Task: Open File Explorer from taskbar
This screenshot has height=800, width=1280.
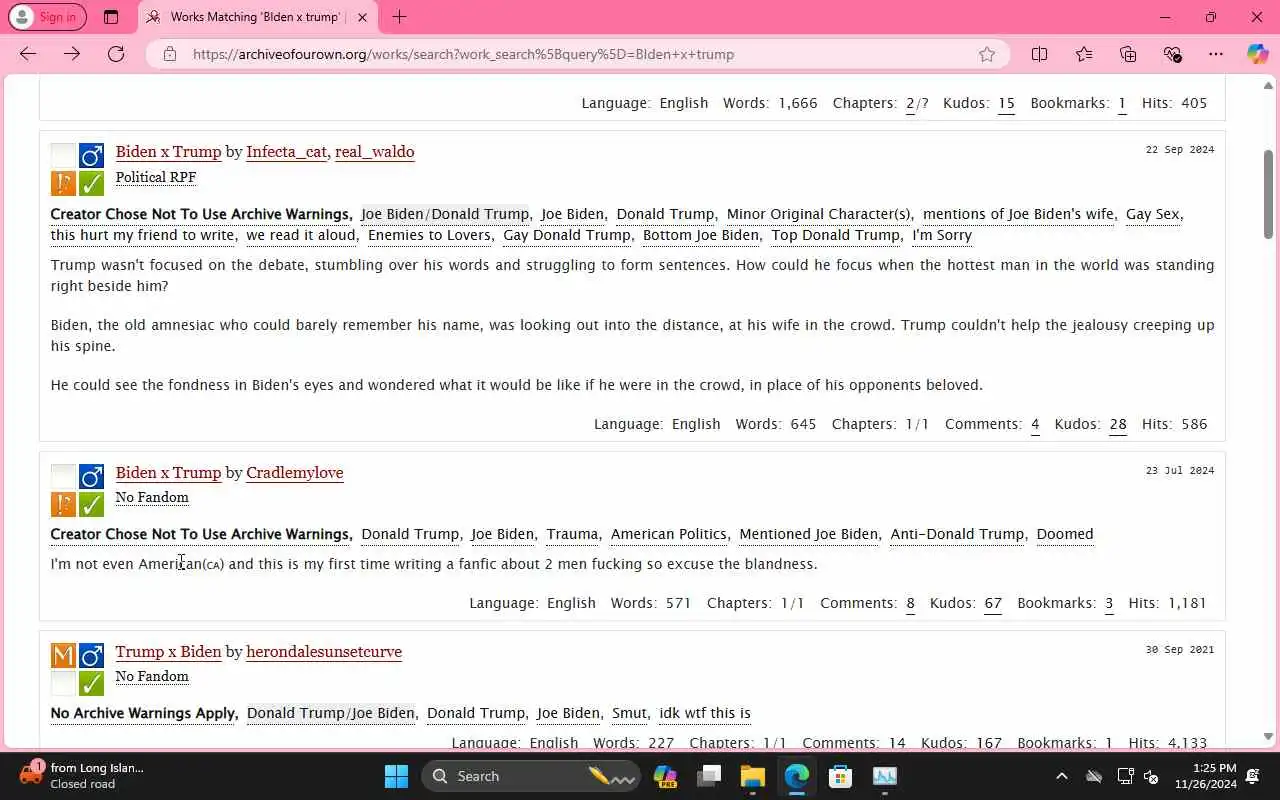Action: coord(752,776)
